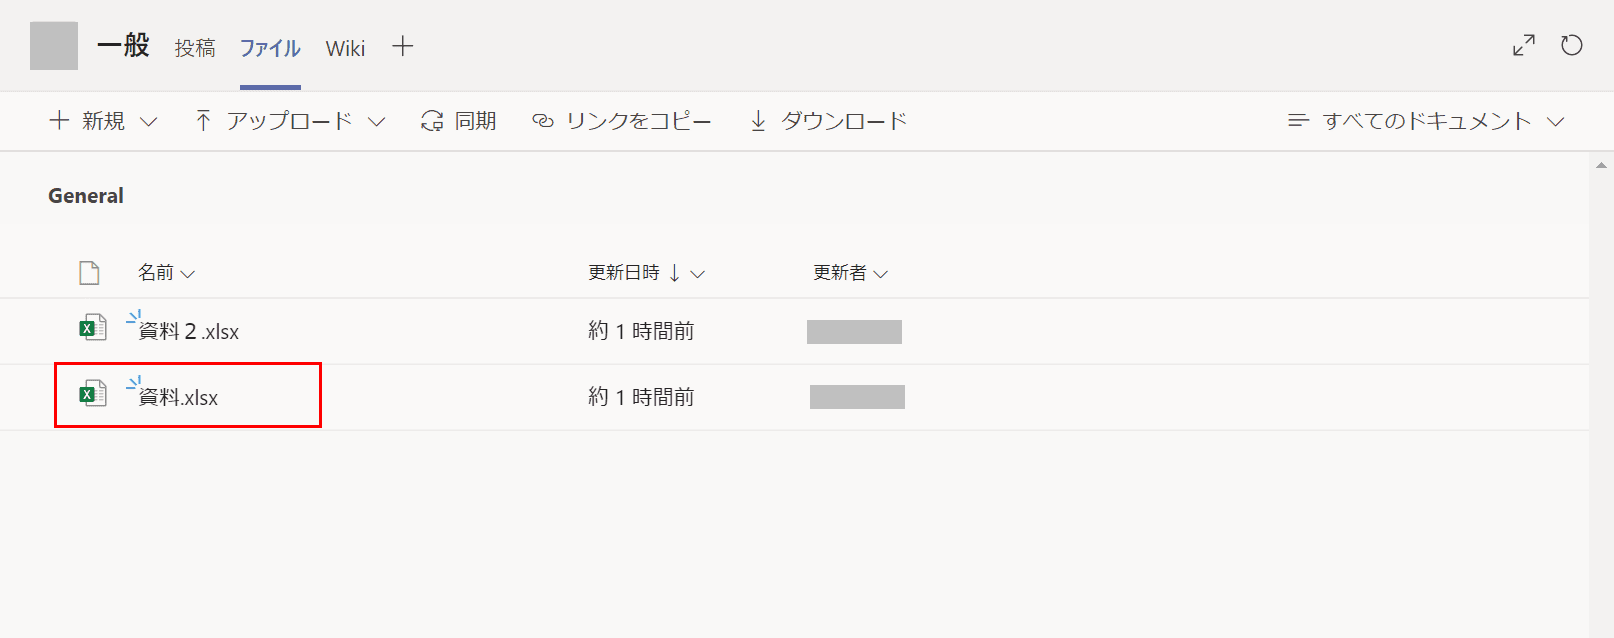
Task: Click the scrollbar up arrow
Action: [x=1601, y=165]
